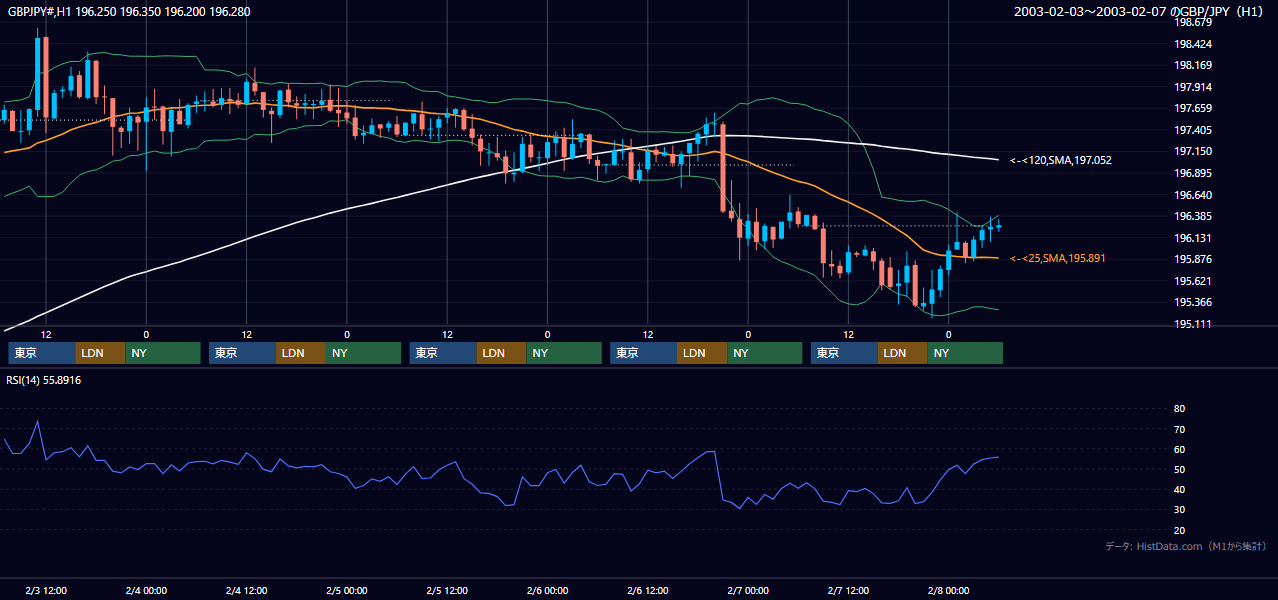1278x600 pixels.
Task: Select the 2/6 00:00 time label
Action: 547,590
